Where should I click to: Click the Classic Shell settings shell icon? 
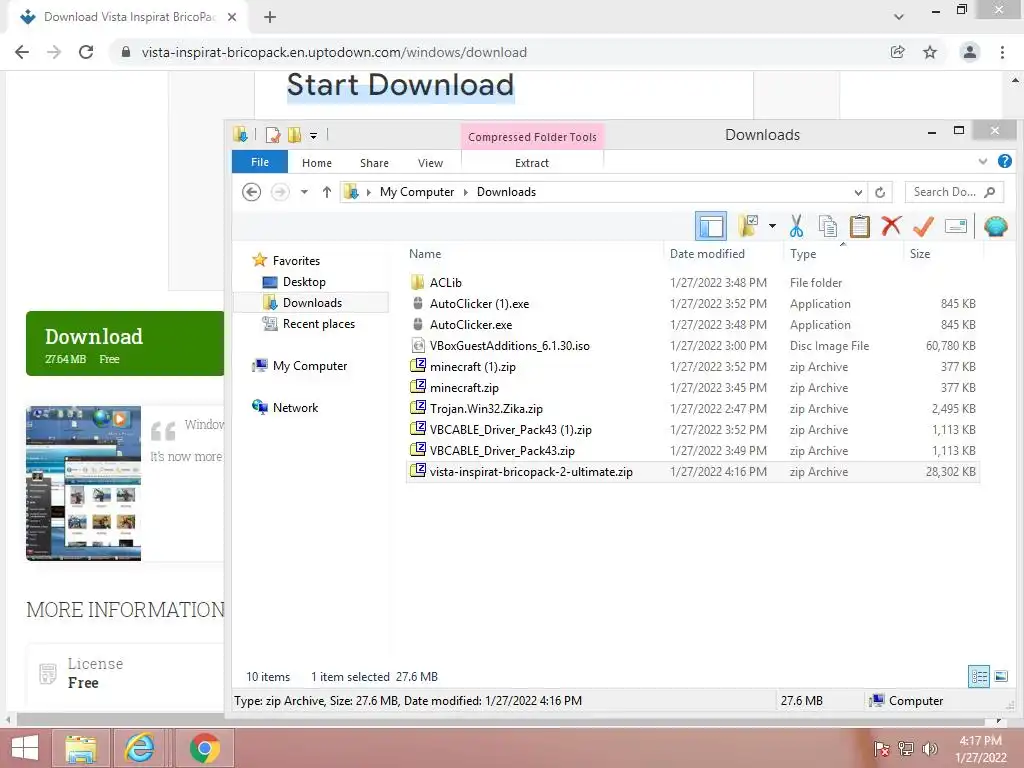coord(995,227)
